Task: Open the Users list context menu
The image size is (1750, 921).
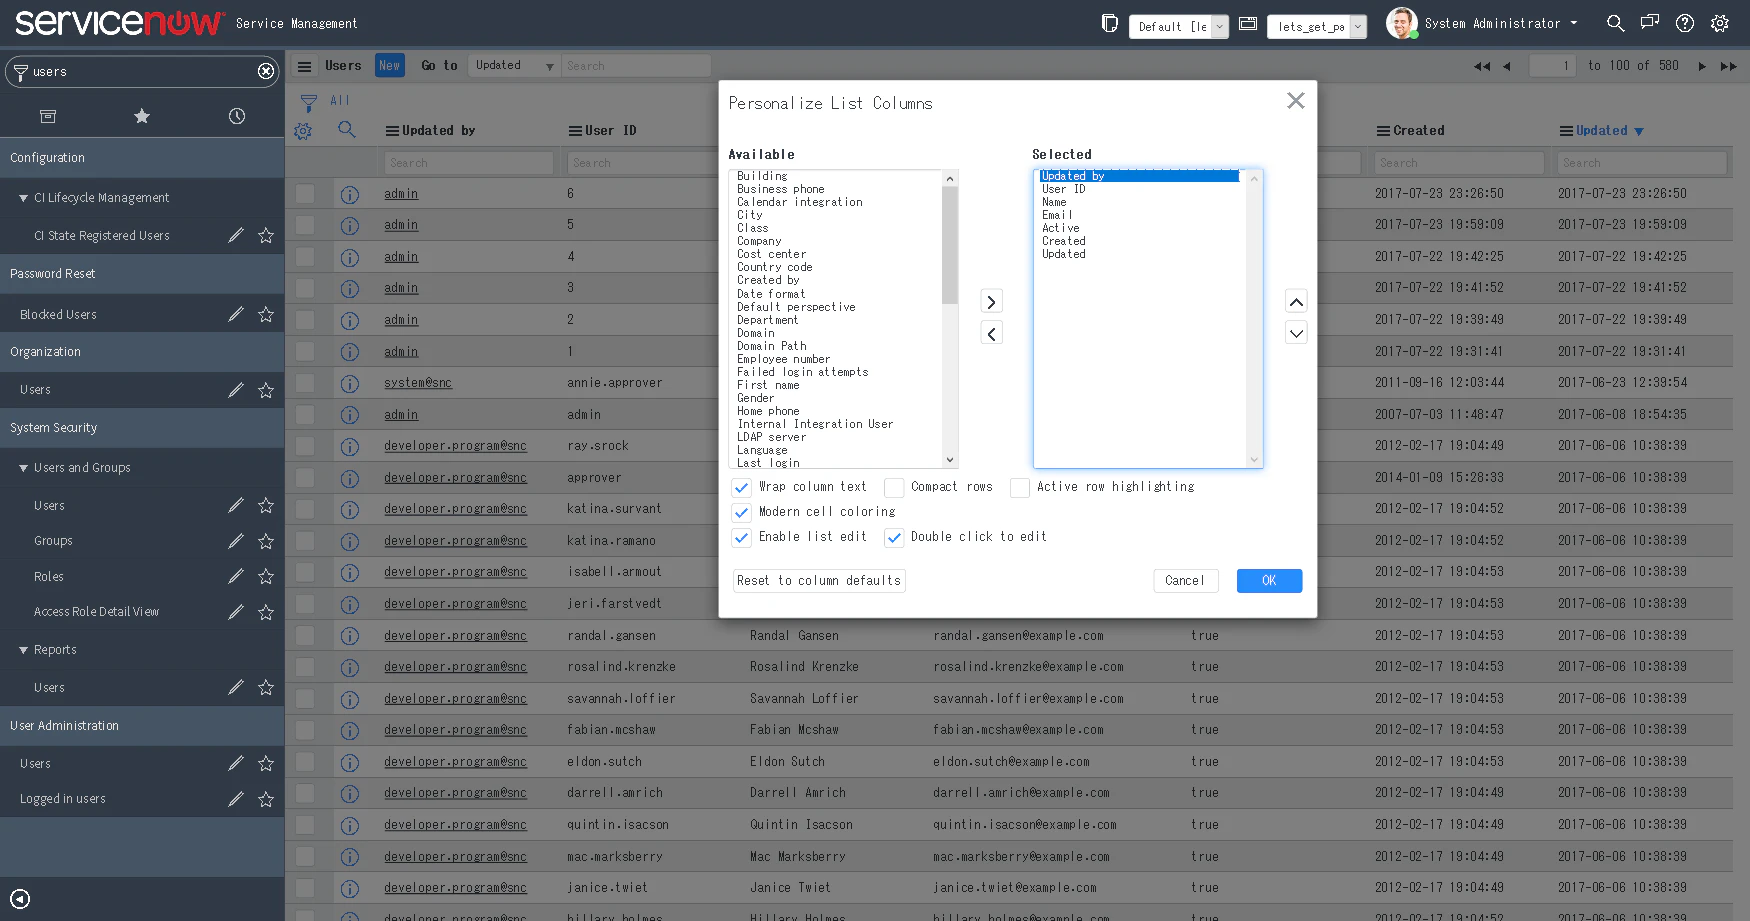Action: [x=304, y=65]
